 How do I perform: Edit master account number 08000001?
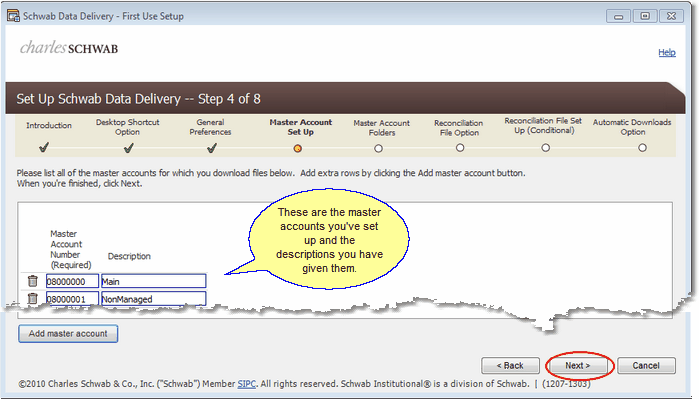pos(72,298)
